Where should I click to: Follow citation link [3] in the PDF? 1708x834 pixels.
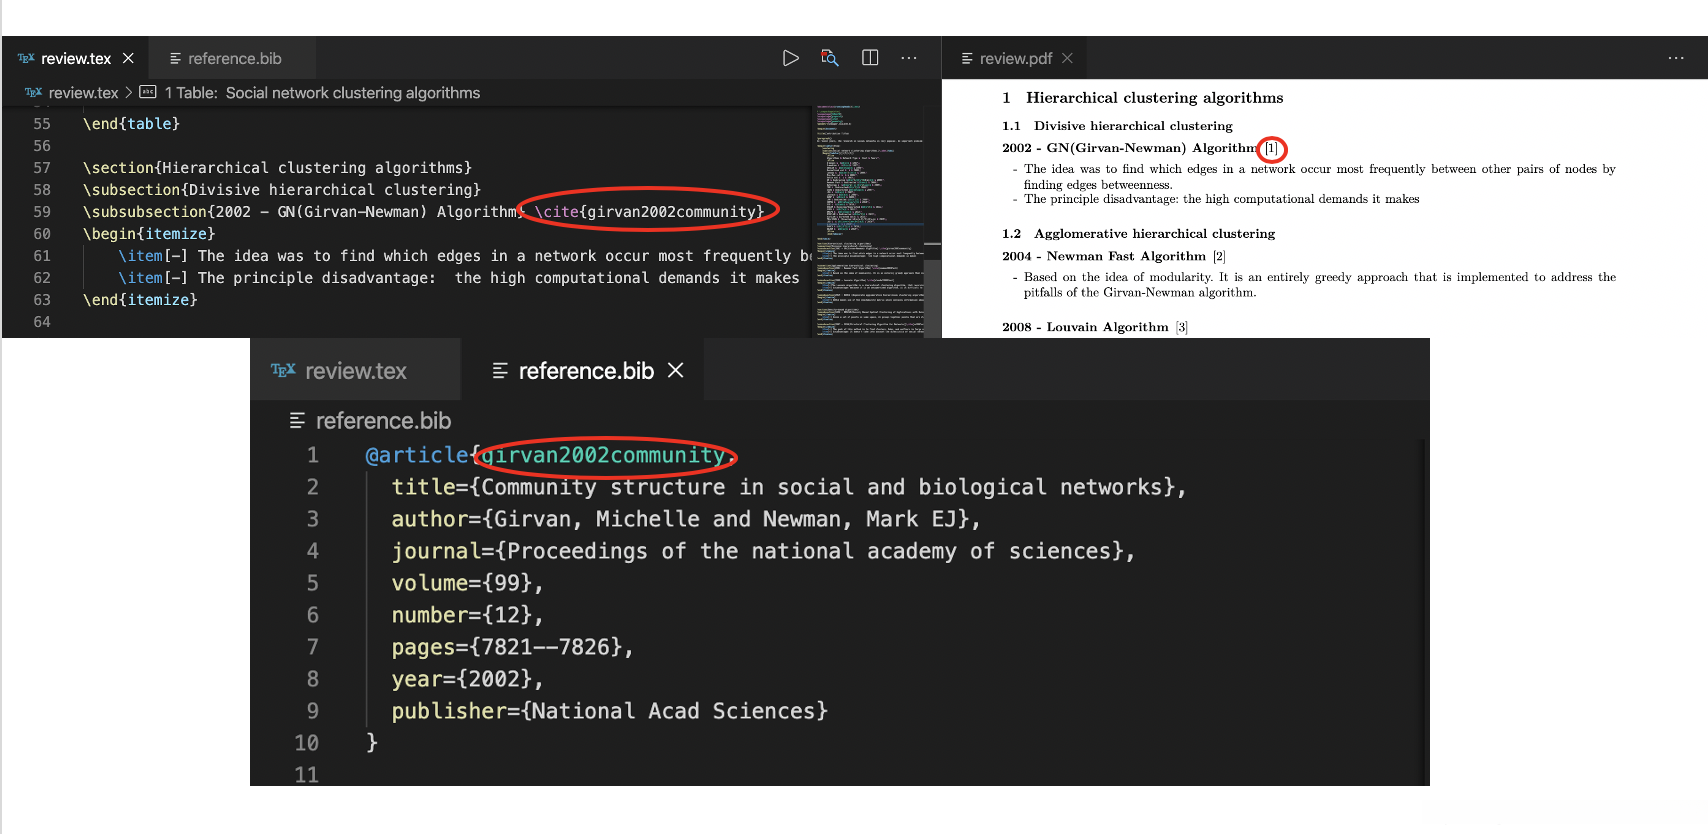[x=1181, y=327]
